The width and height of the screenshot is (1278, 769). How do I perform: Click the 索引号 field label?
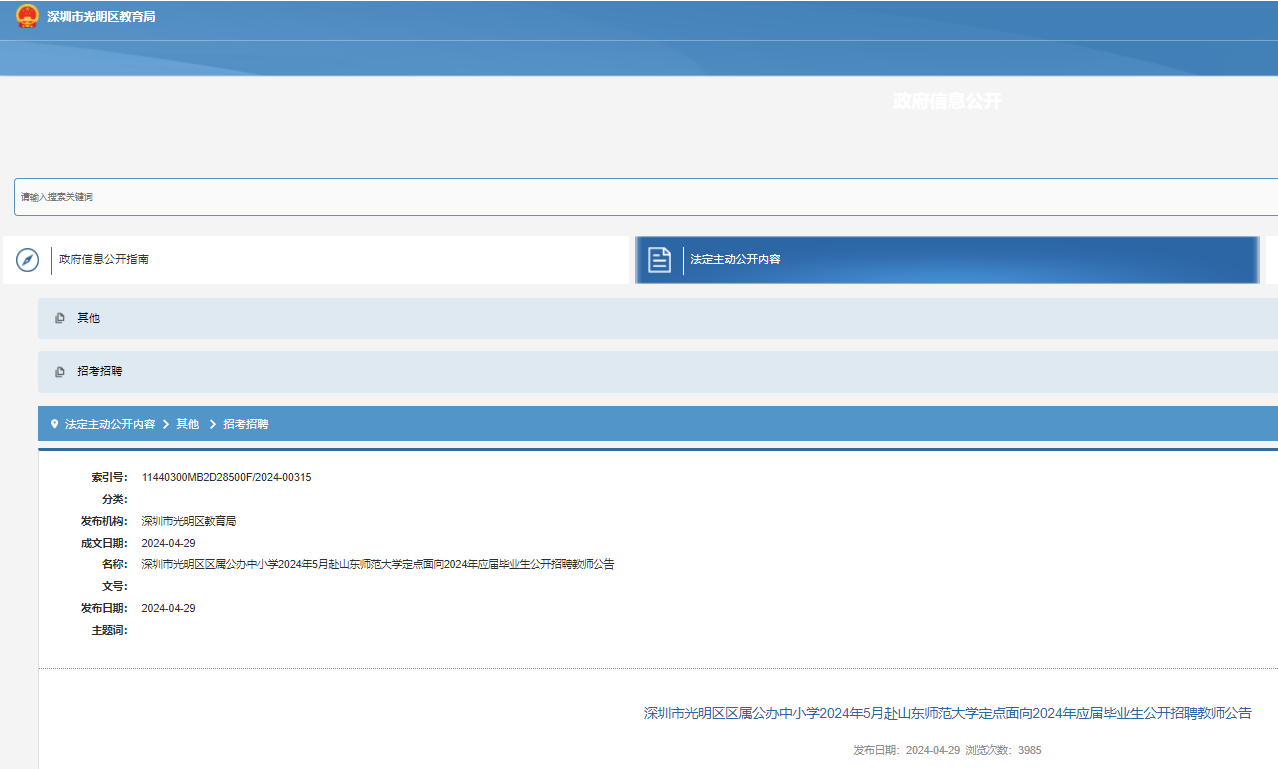[109, 477]
